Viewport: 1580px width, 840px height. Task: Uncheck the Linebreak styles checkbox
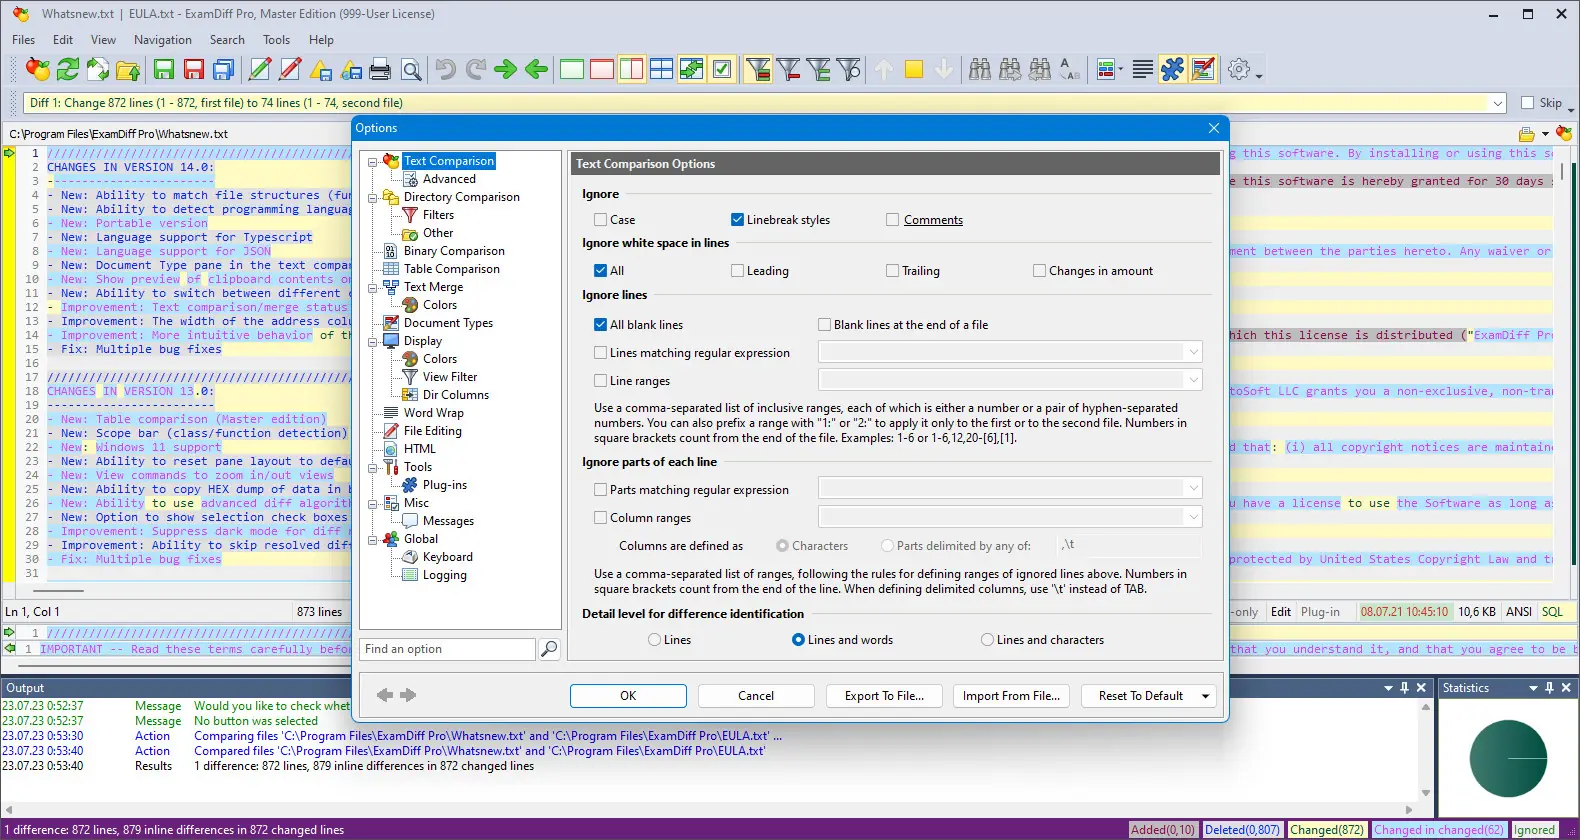tap(737, 220)
